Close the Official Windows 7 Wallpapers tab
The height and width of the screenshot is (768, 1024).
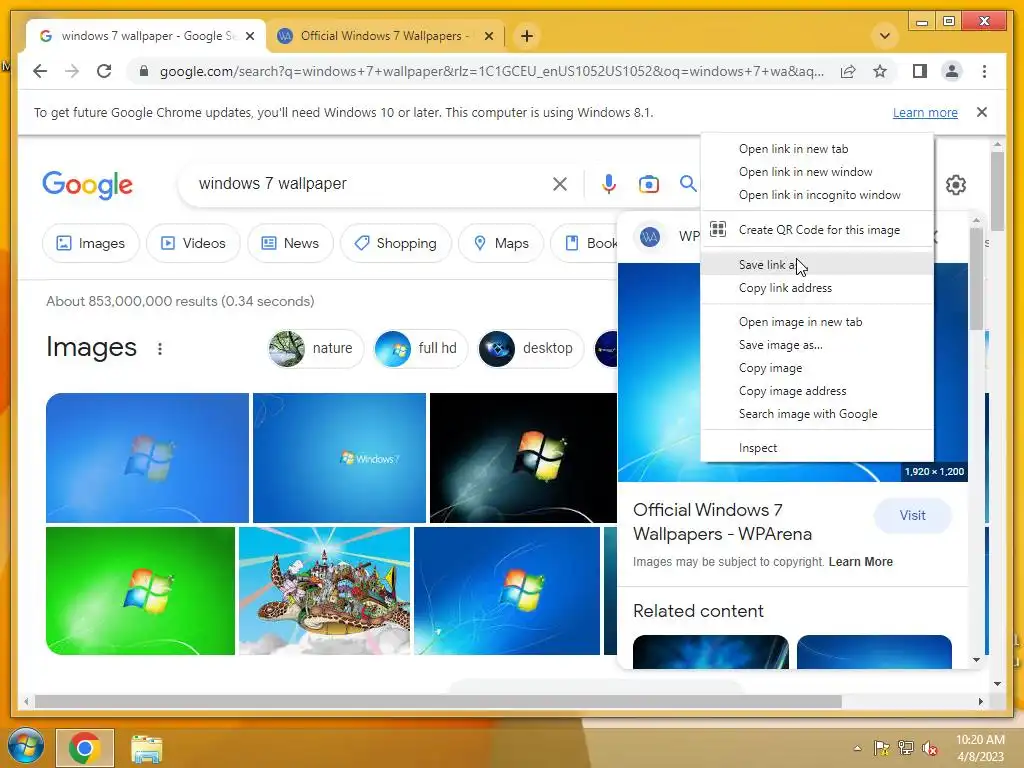click(x=488, y=36)
